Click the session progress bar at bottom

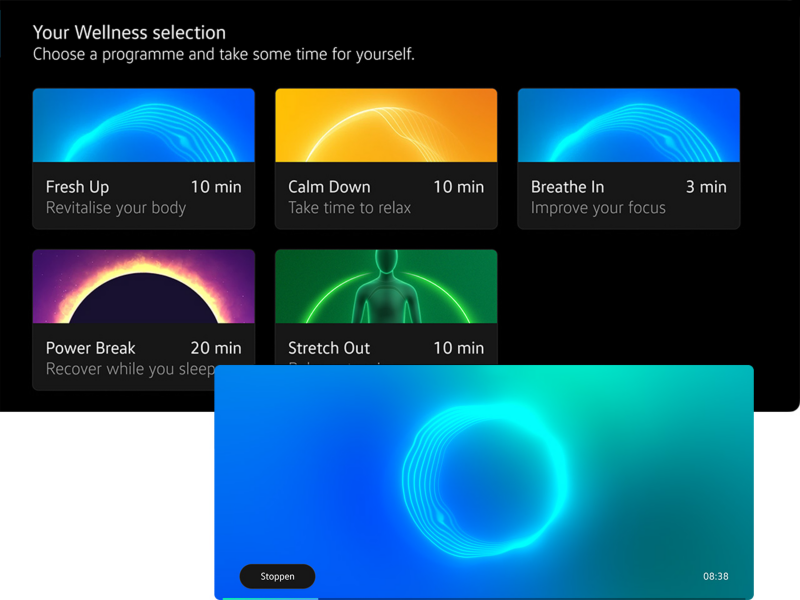point(484,598)
